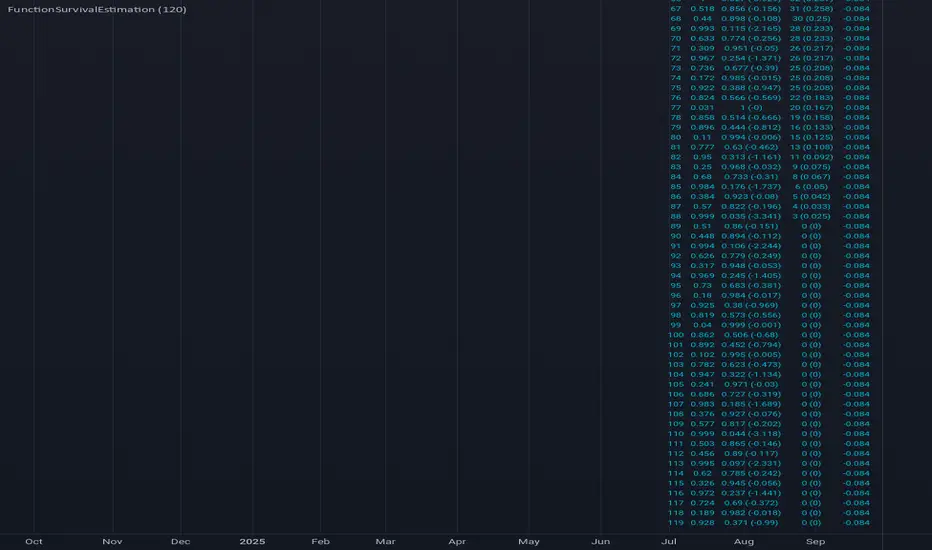
Task: Select the 0.999 (-0.001) cell in row 99
Action: click(x=751, y=325)
